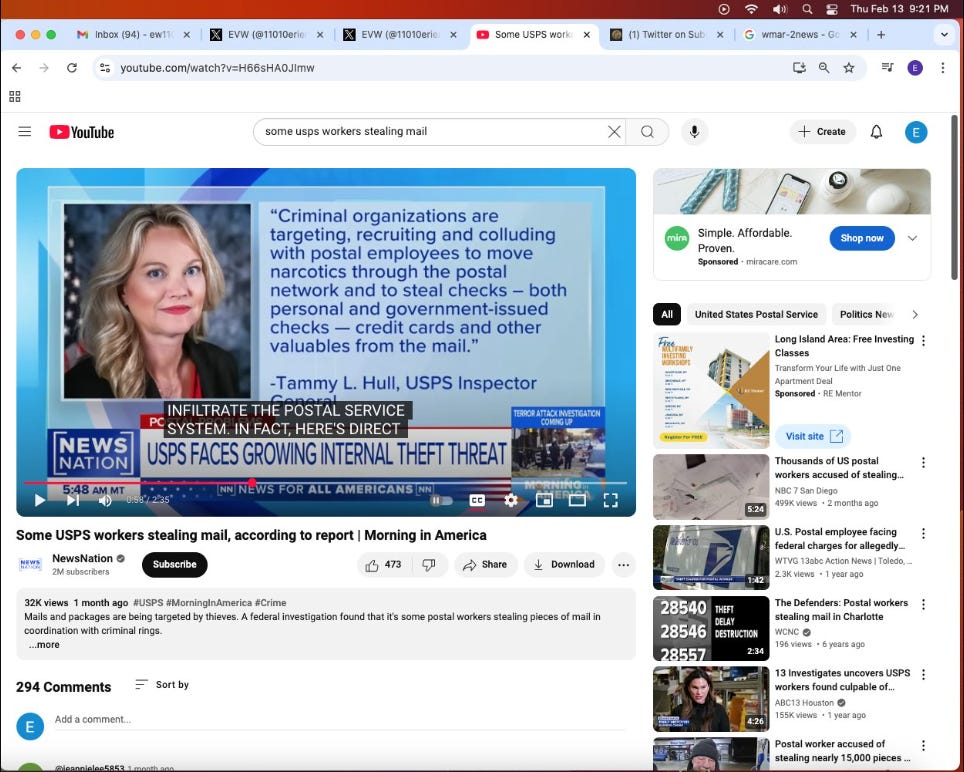Screen dimensions: 964x772
Task: Select United States Postal Service chip
Action: point(756,314)
